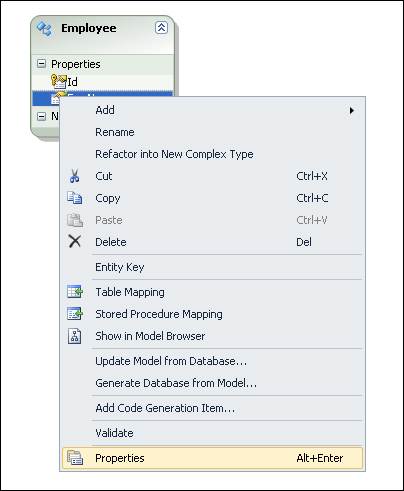The image size is (404, 491).
Task: Open the Add submenu arrow
Action: (352, 110)
